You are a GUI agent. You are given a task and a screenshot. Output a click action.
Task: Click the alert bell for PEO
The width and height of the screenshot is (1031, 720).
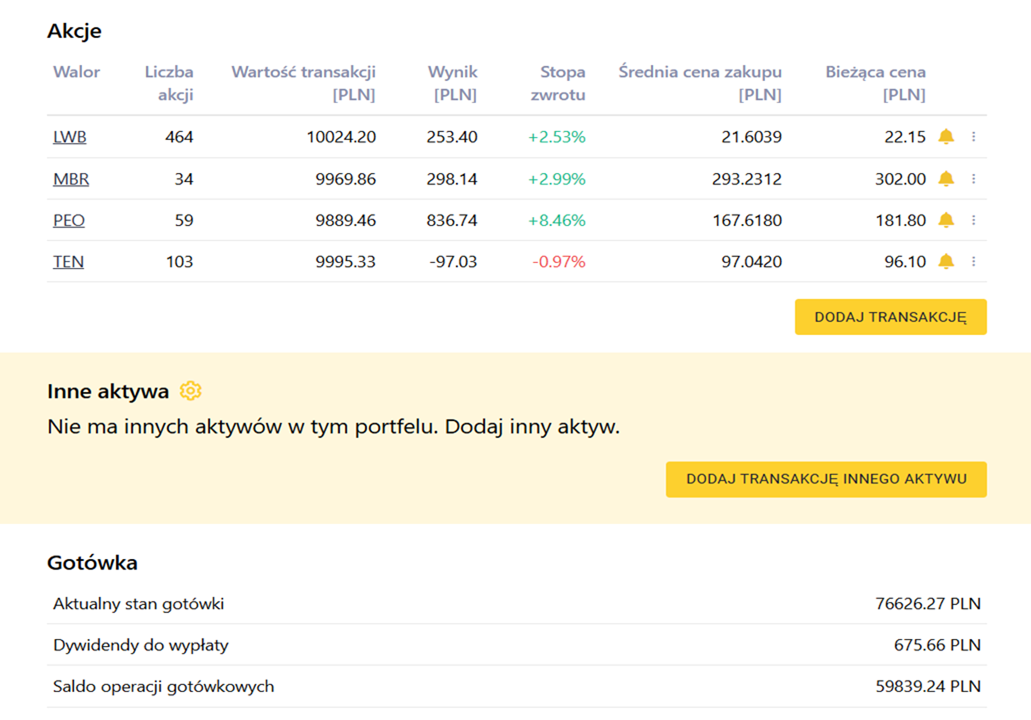[946, 220]
